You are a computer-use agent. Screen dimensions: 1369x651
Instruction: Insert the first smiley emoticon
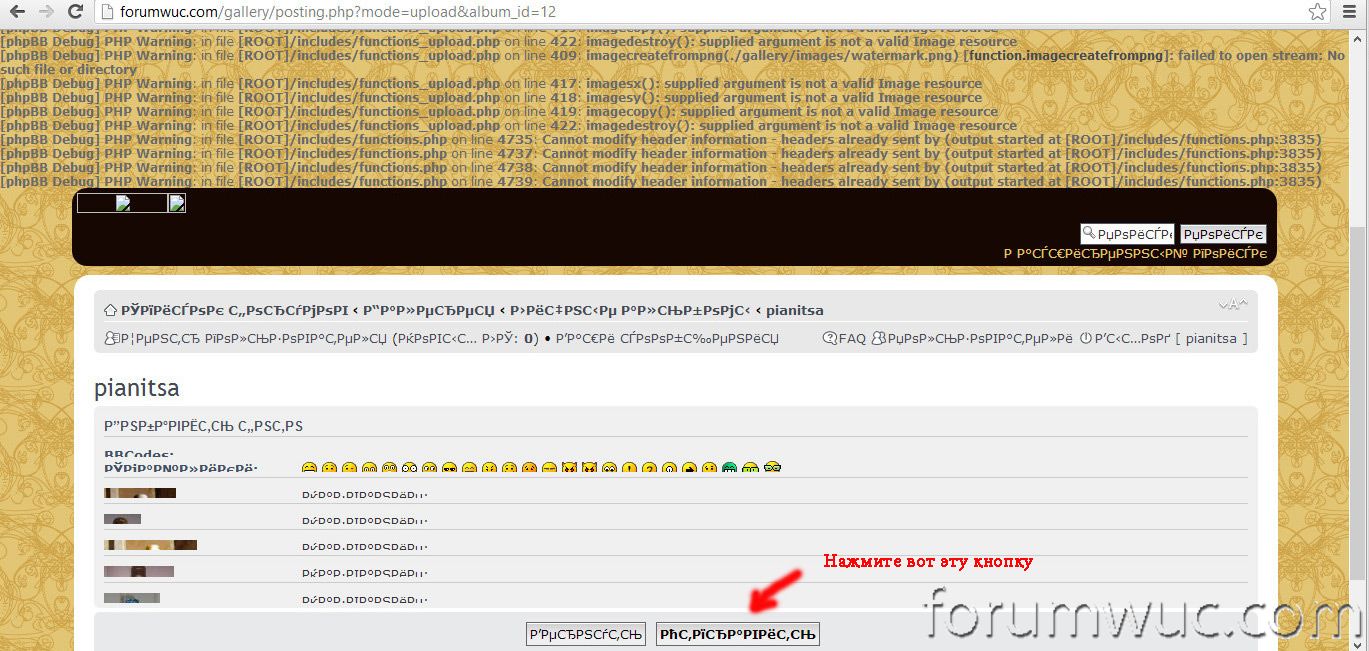pyautogui.click(x=309, y=468)
